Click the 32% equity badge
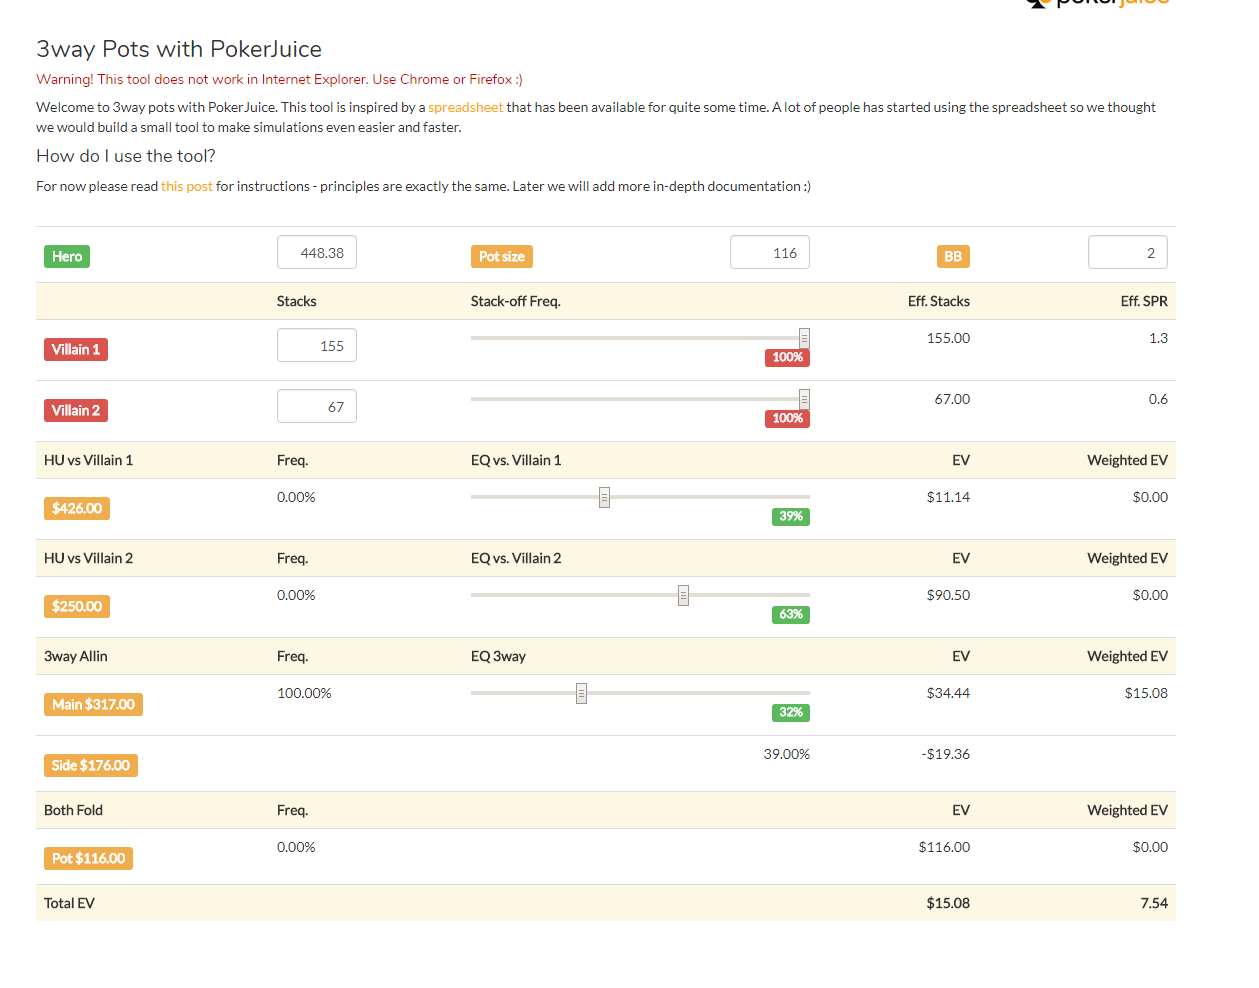The width and height of the screenshot is (1259, 988). tap(791, 713)
